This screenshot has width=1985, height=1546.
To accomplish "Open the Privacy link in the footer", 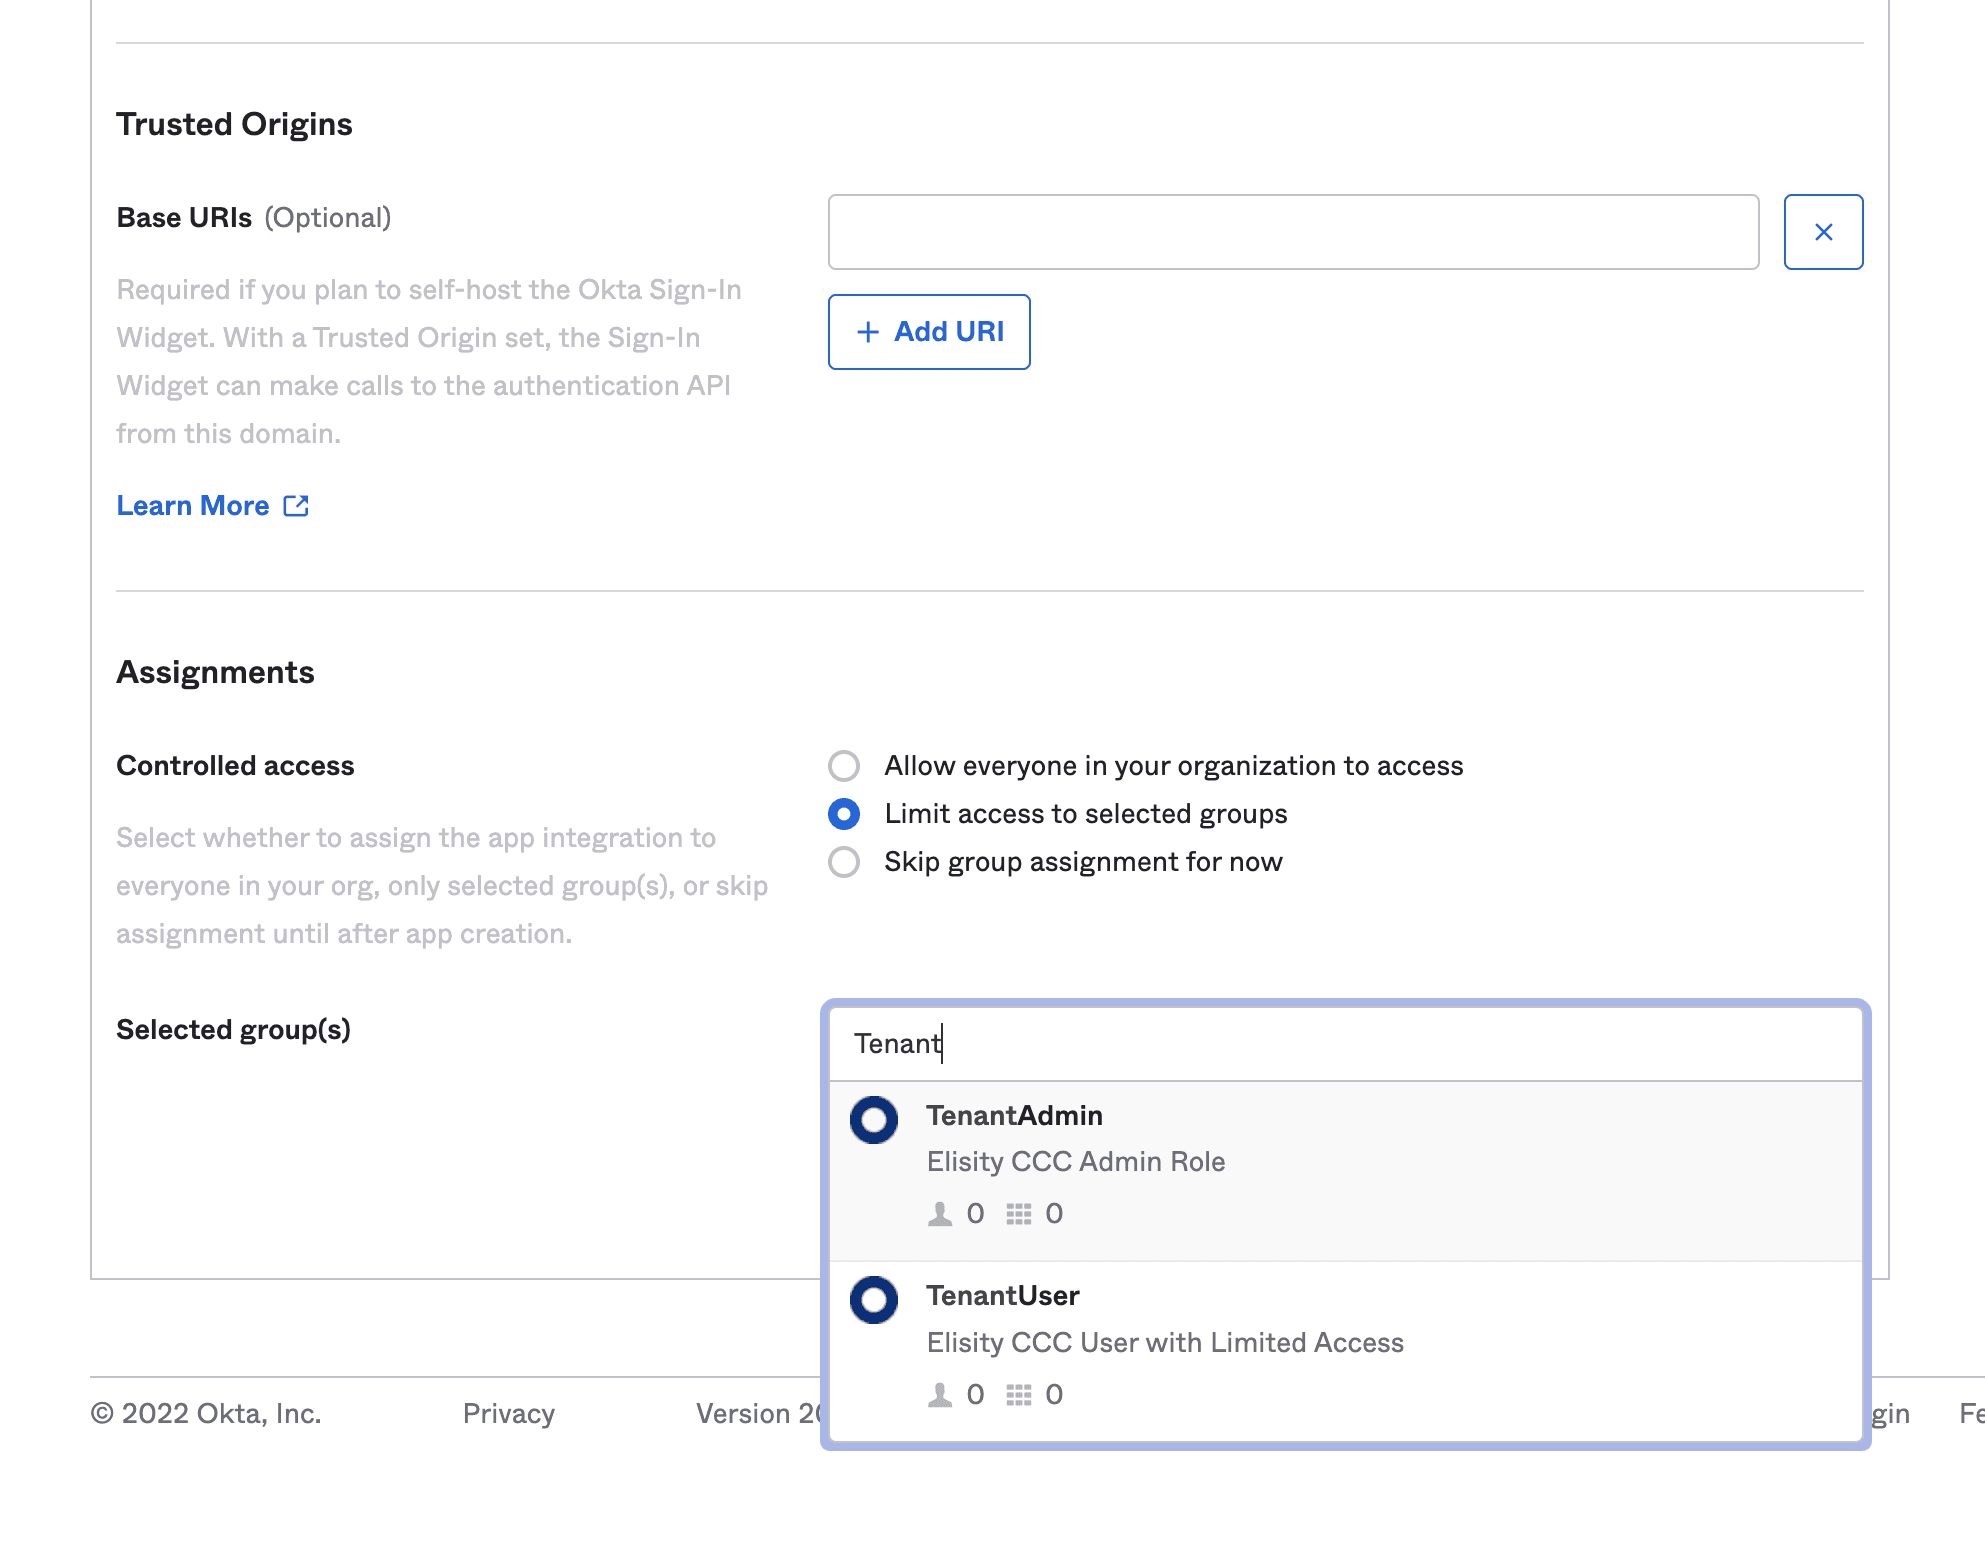I will [x=508, y=1414].
